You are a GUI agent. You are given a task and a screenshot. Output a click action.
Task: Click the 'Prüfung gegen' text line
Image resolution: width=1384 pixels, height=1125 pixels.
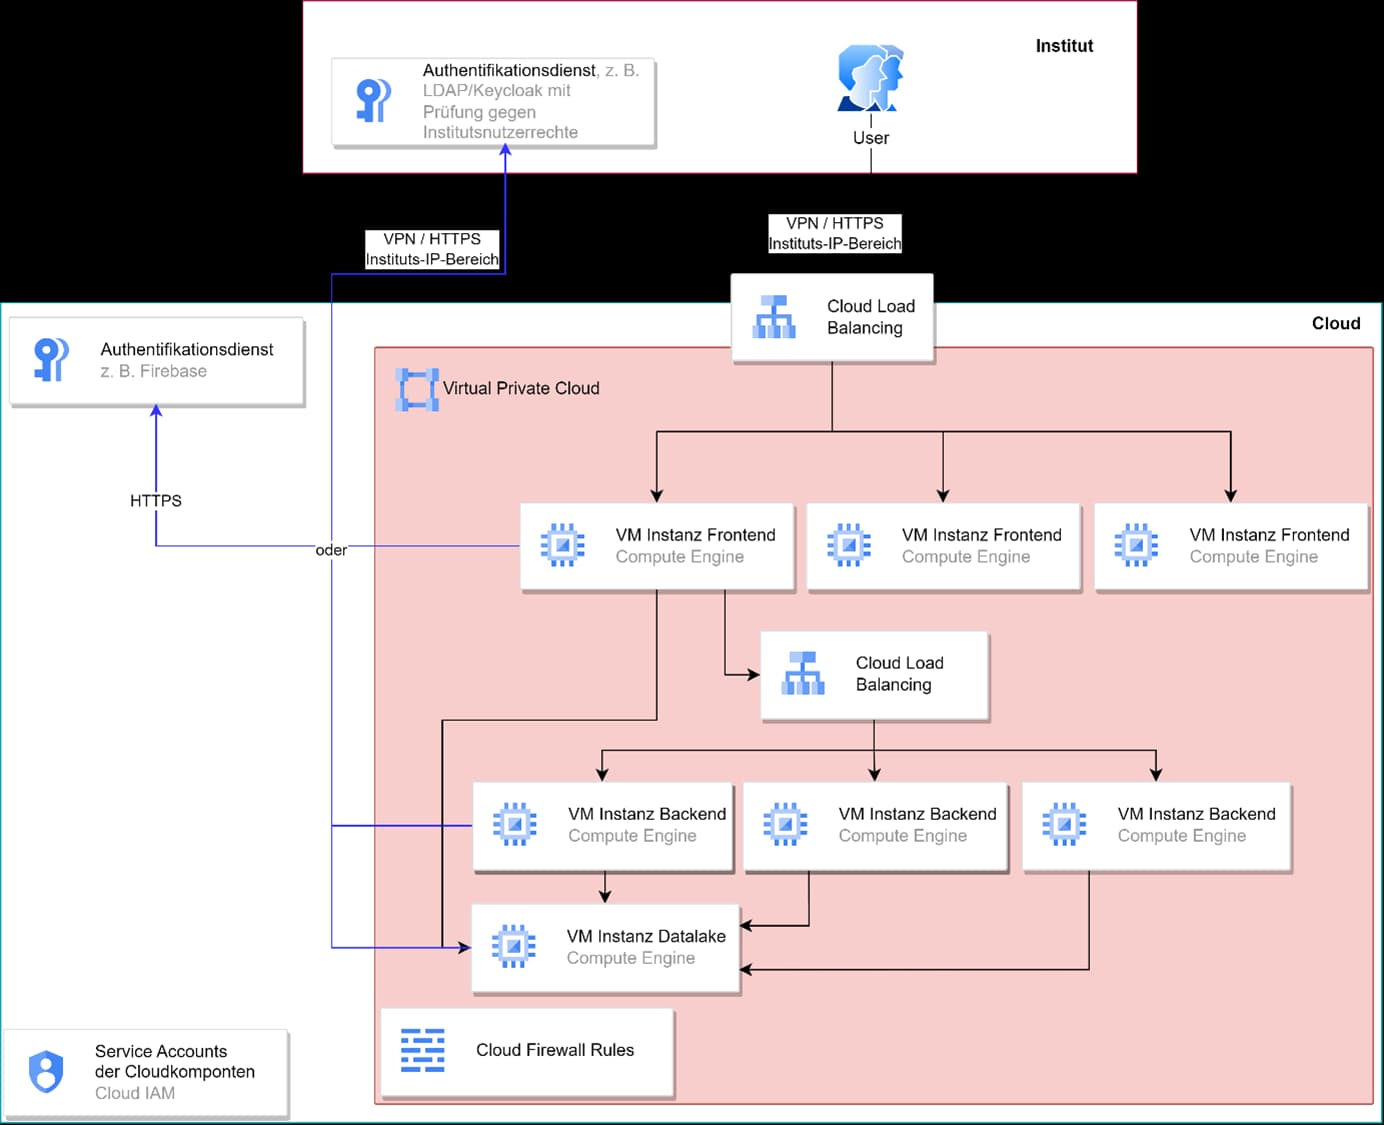pos(479,112)
